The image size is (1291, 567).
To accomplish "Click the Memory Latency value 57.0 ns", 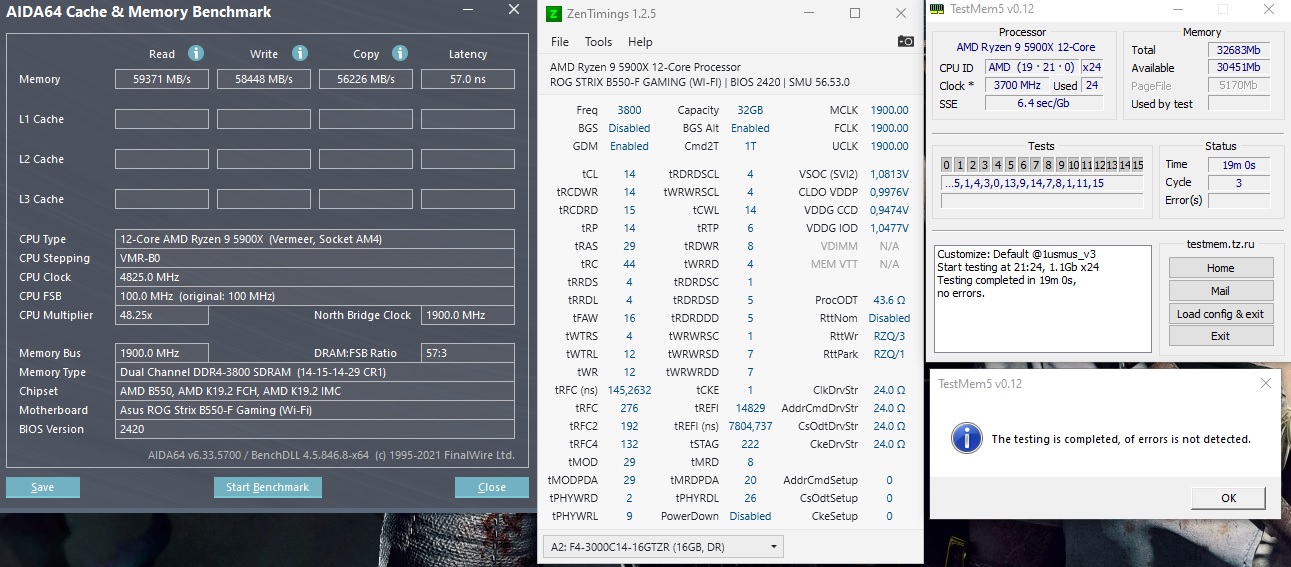I will point(468,79).
